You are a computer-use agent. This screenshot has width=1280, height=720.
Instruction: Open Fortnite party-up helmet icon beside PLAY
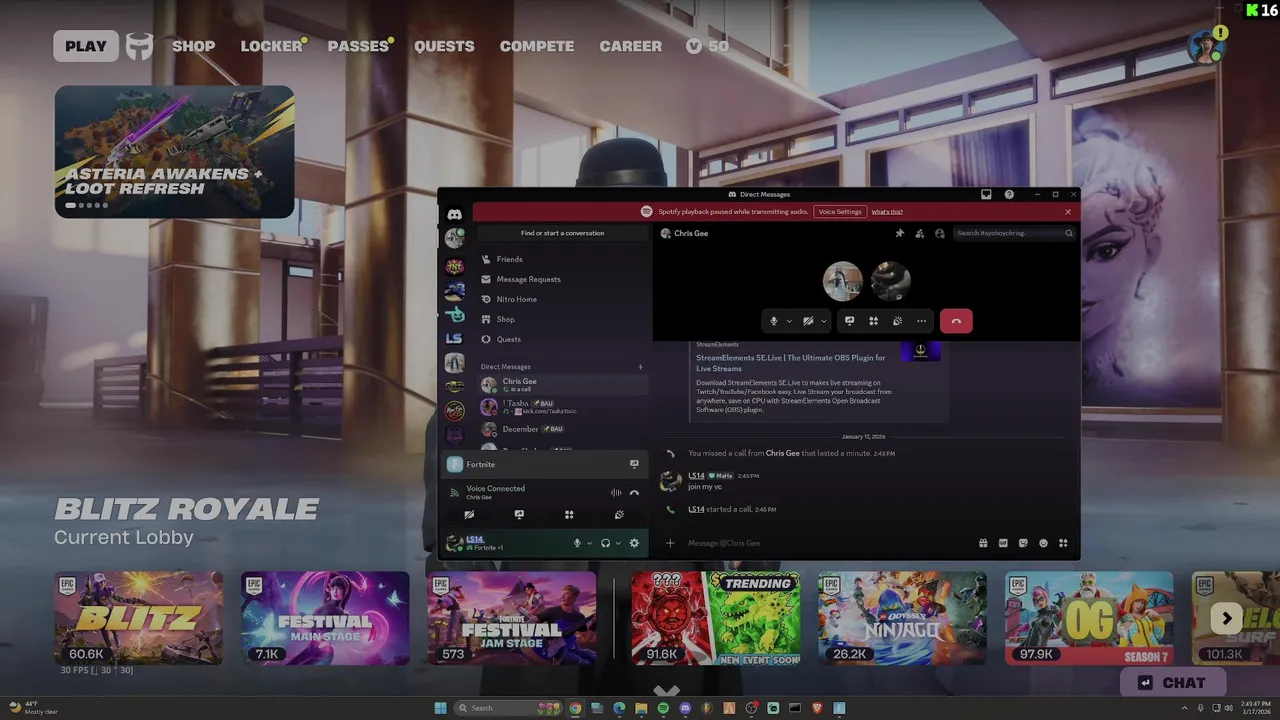pyautogui.click(x=139, y=46)
